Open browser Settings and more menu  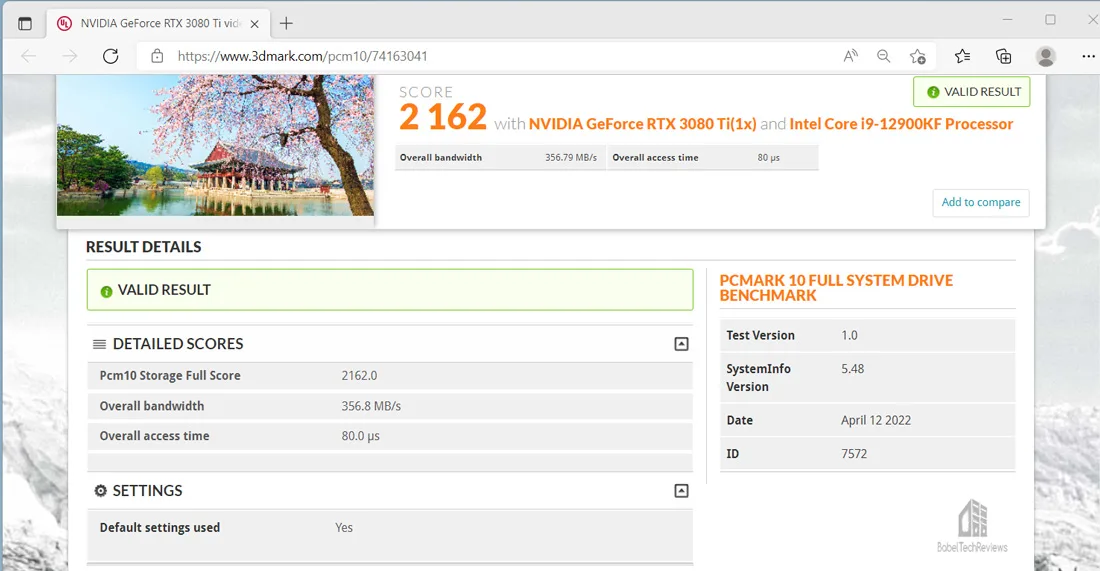click(x=1088, y=56)
